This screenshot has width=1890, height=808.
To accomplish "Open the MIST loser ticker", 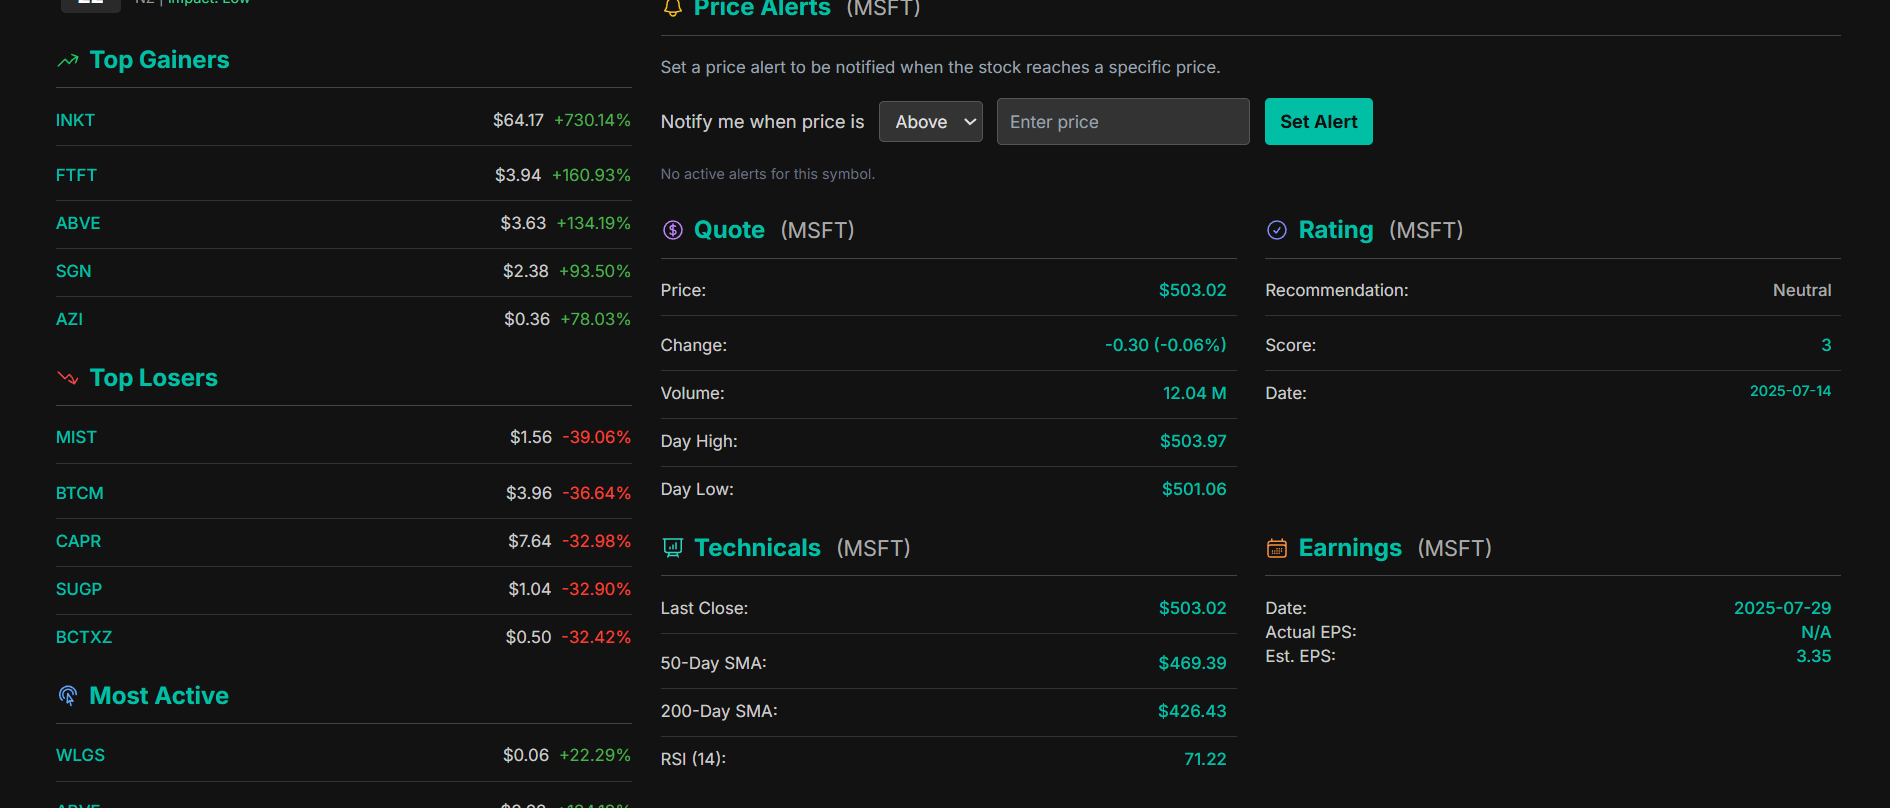I will (76, 437).
